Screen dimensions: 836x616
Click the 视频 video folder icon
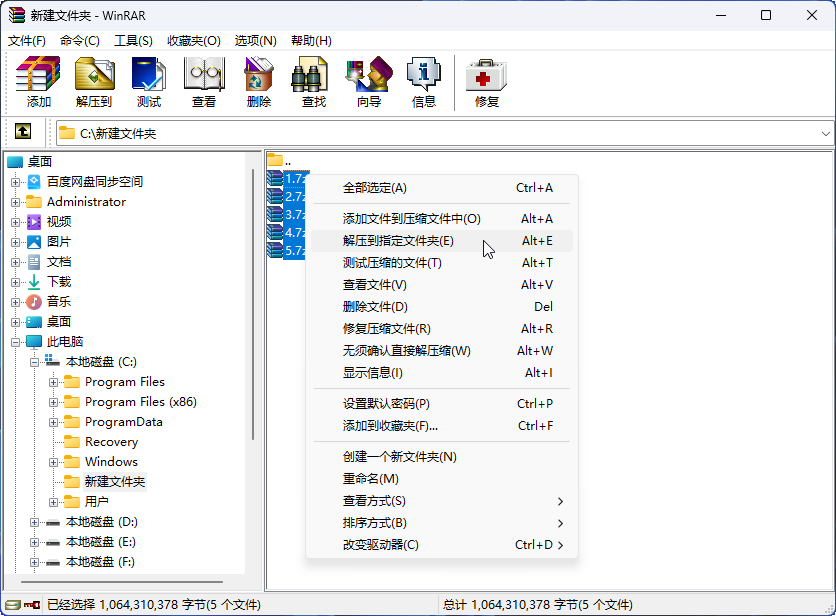[34, 222]
